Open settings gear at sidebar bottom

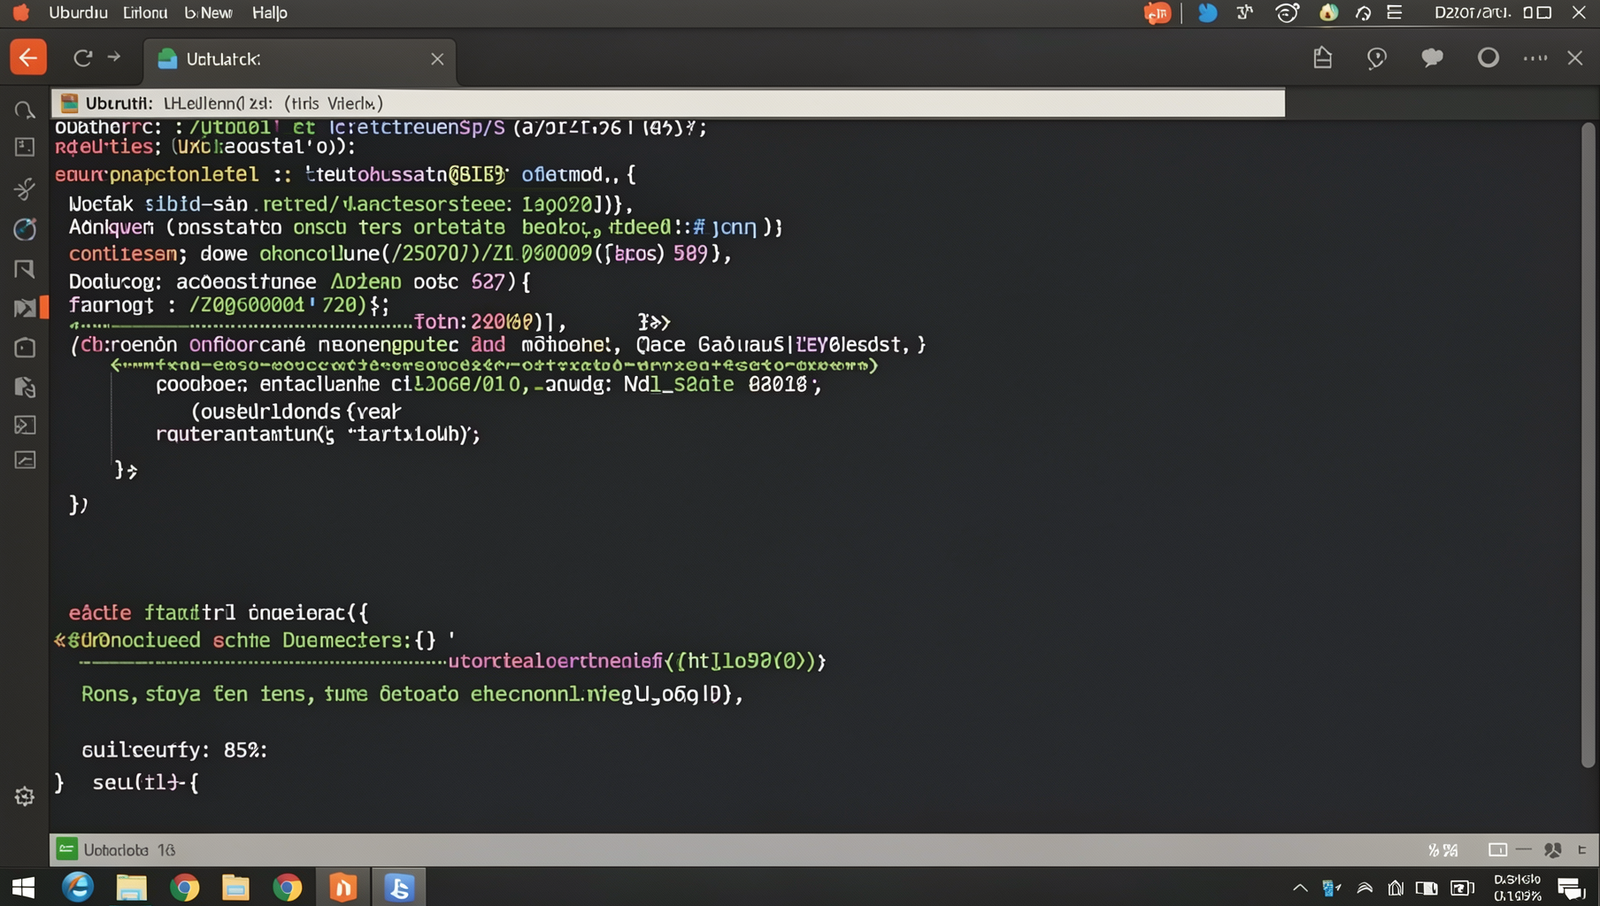click(x=25, y=797)
